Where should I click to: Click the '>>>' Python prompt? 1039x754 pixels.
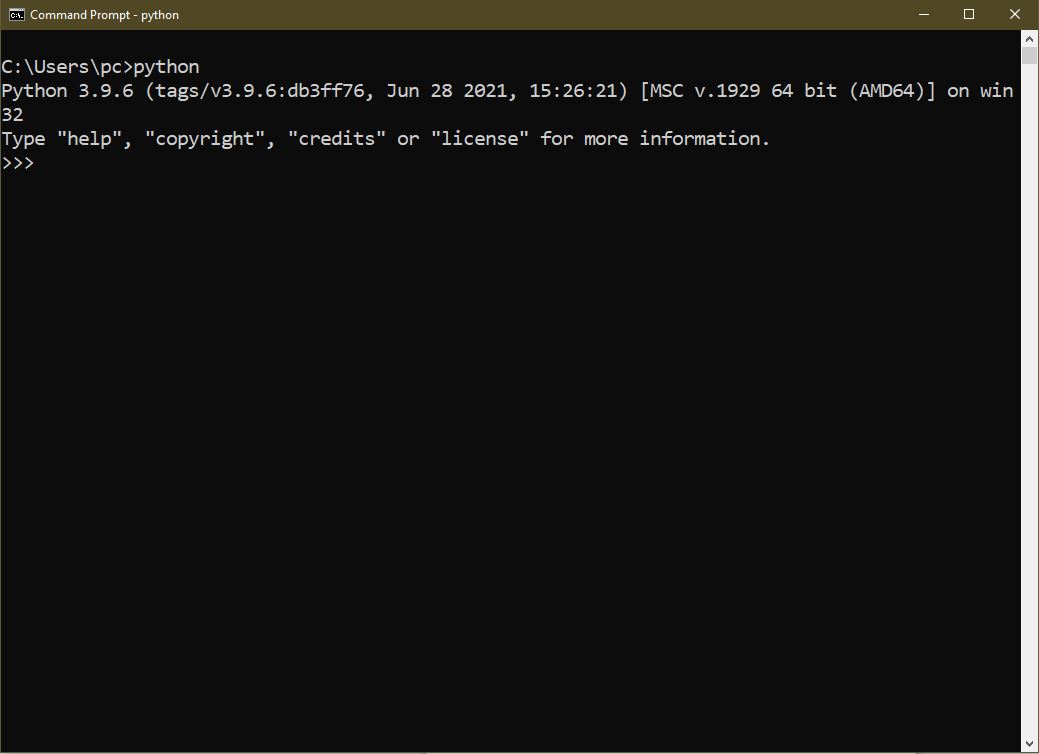coord(18,163)
